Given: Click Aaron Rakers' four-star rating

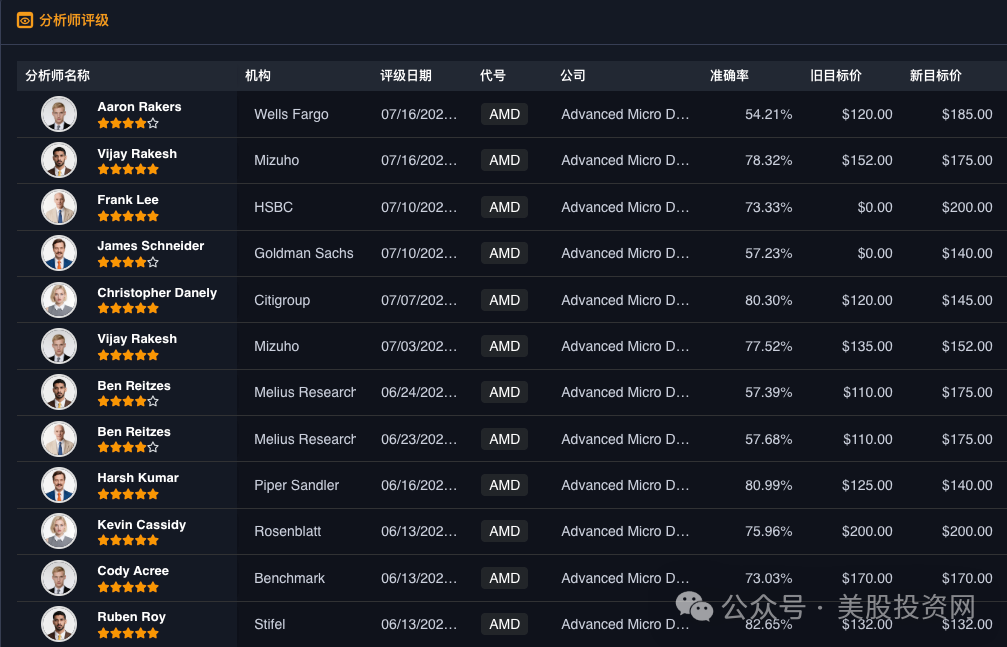Looking at the screenshot, I should 128,123.
